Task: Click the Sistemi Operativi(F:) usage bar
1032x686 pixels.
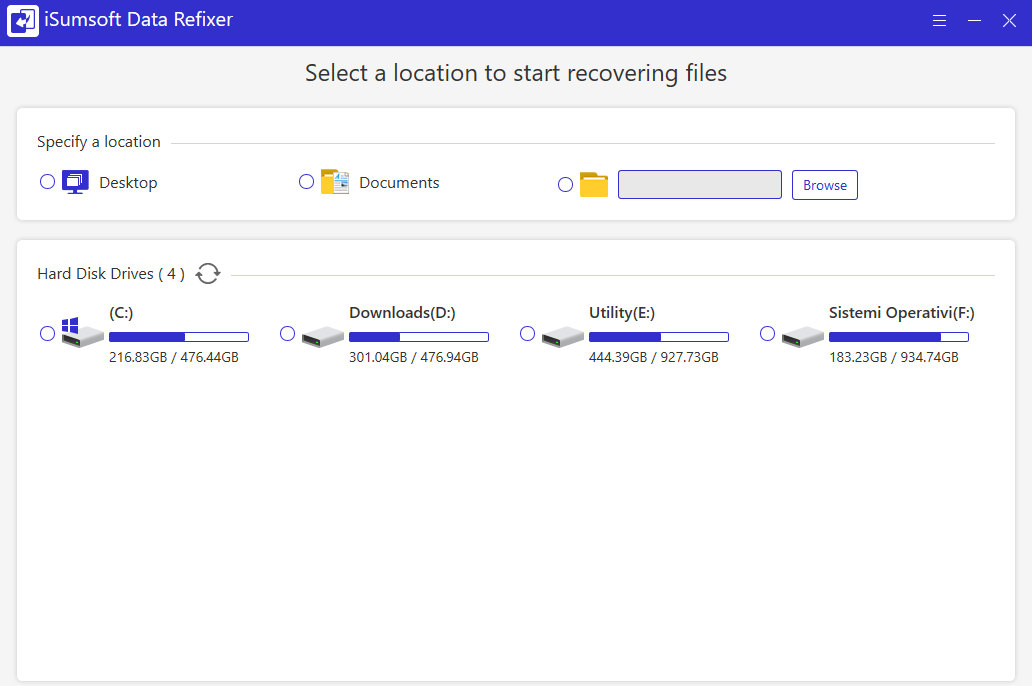Action: (899, 337)
